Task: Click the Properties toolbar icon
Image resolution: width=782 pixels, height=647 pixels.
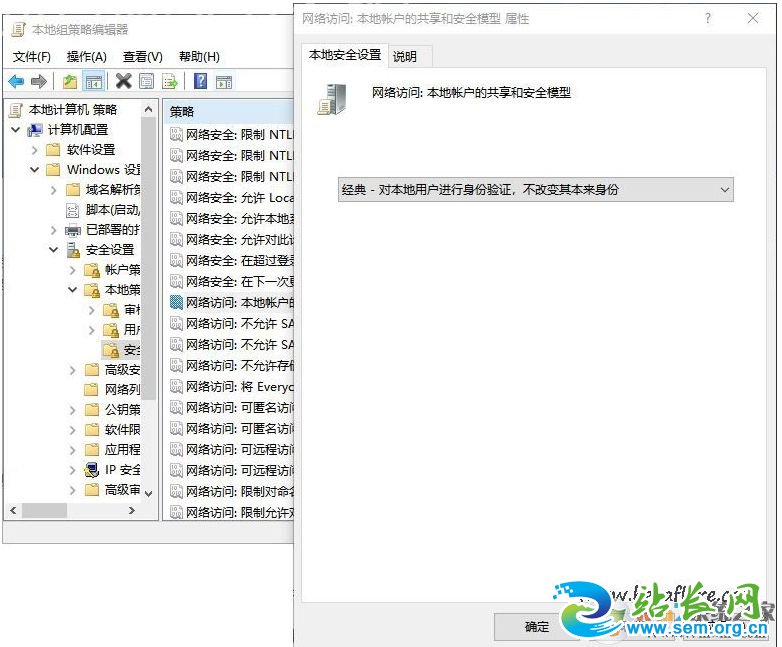Action: (147, 81)
